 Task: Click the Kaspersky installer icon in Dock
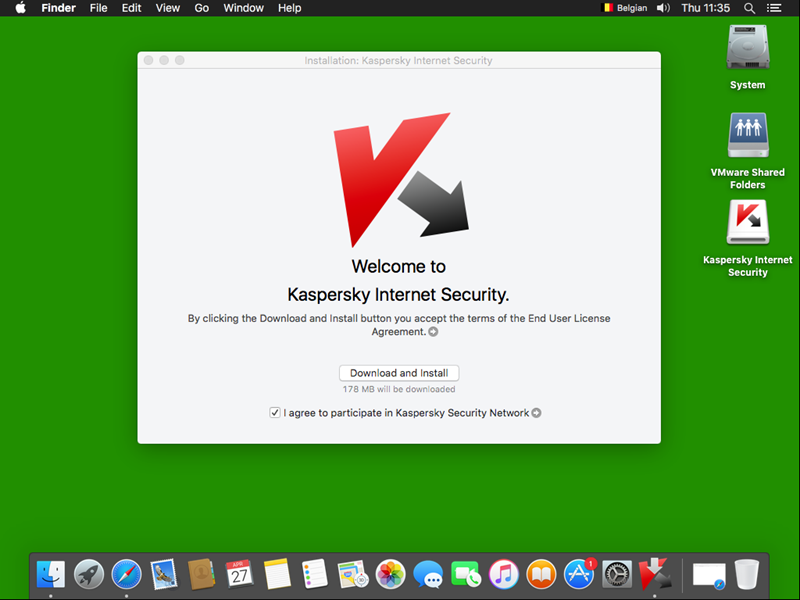click(x=654, y=574)
